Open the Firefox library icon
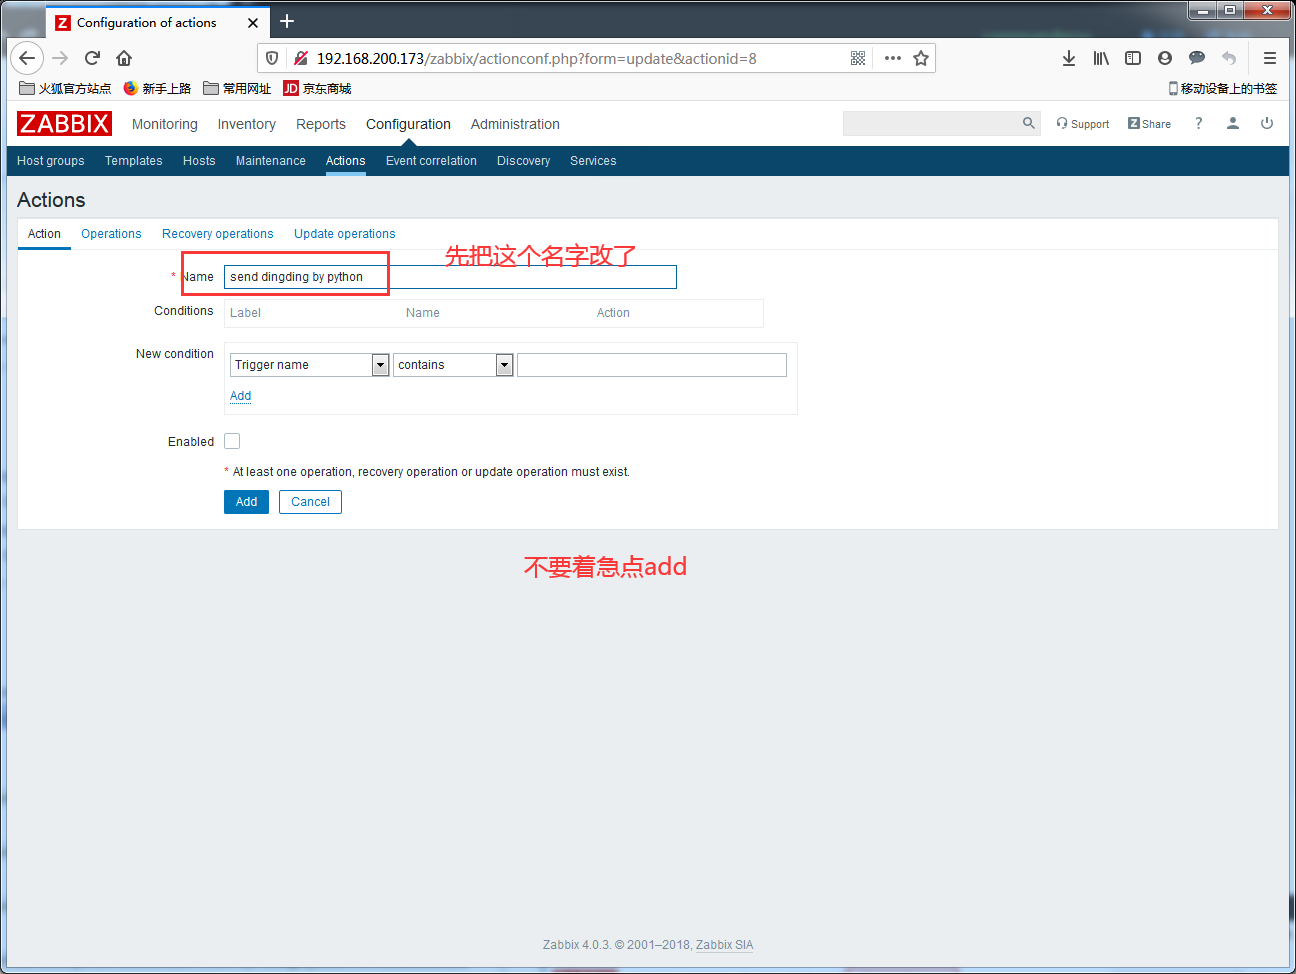The width and height of the screenshot is (1296, 974). pyautogui.click(x=1101, y=58)
